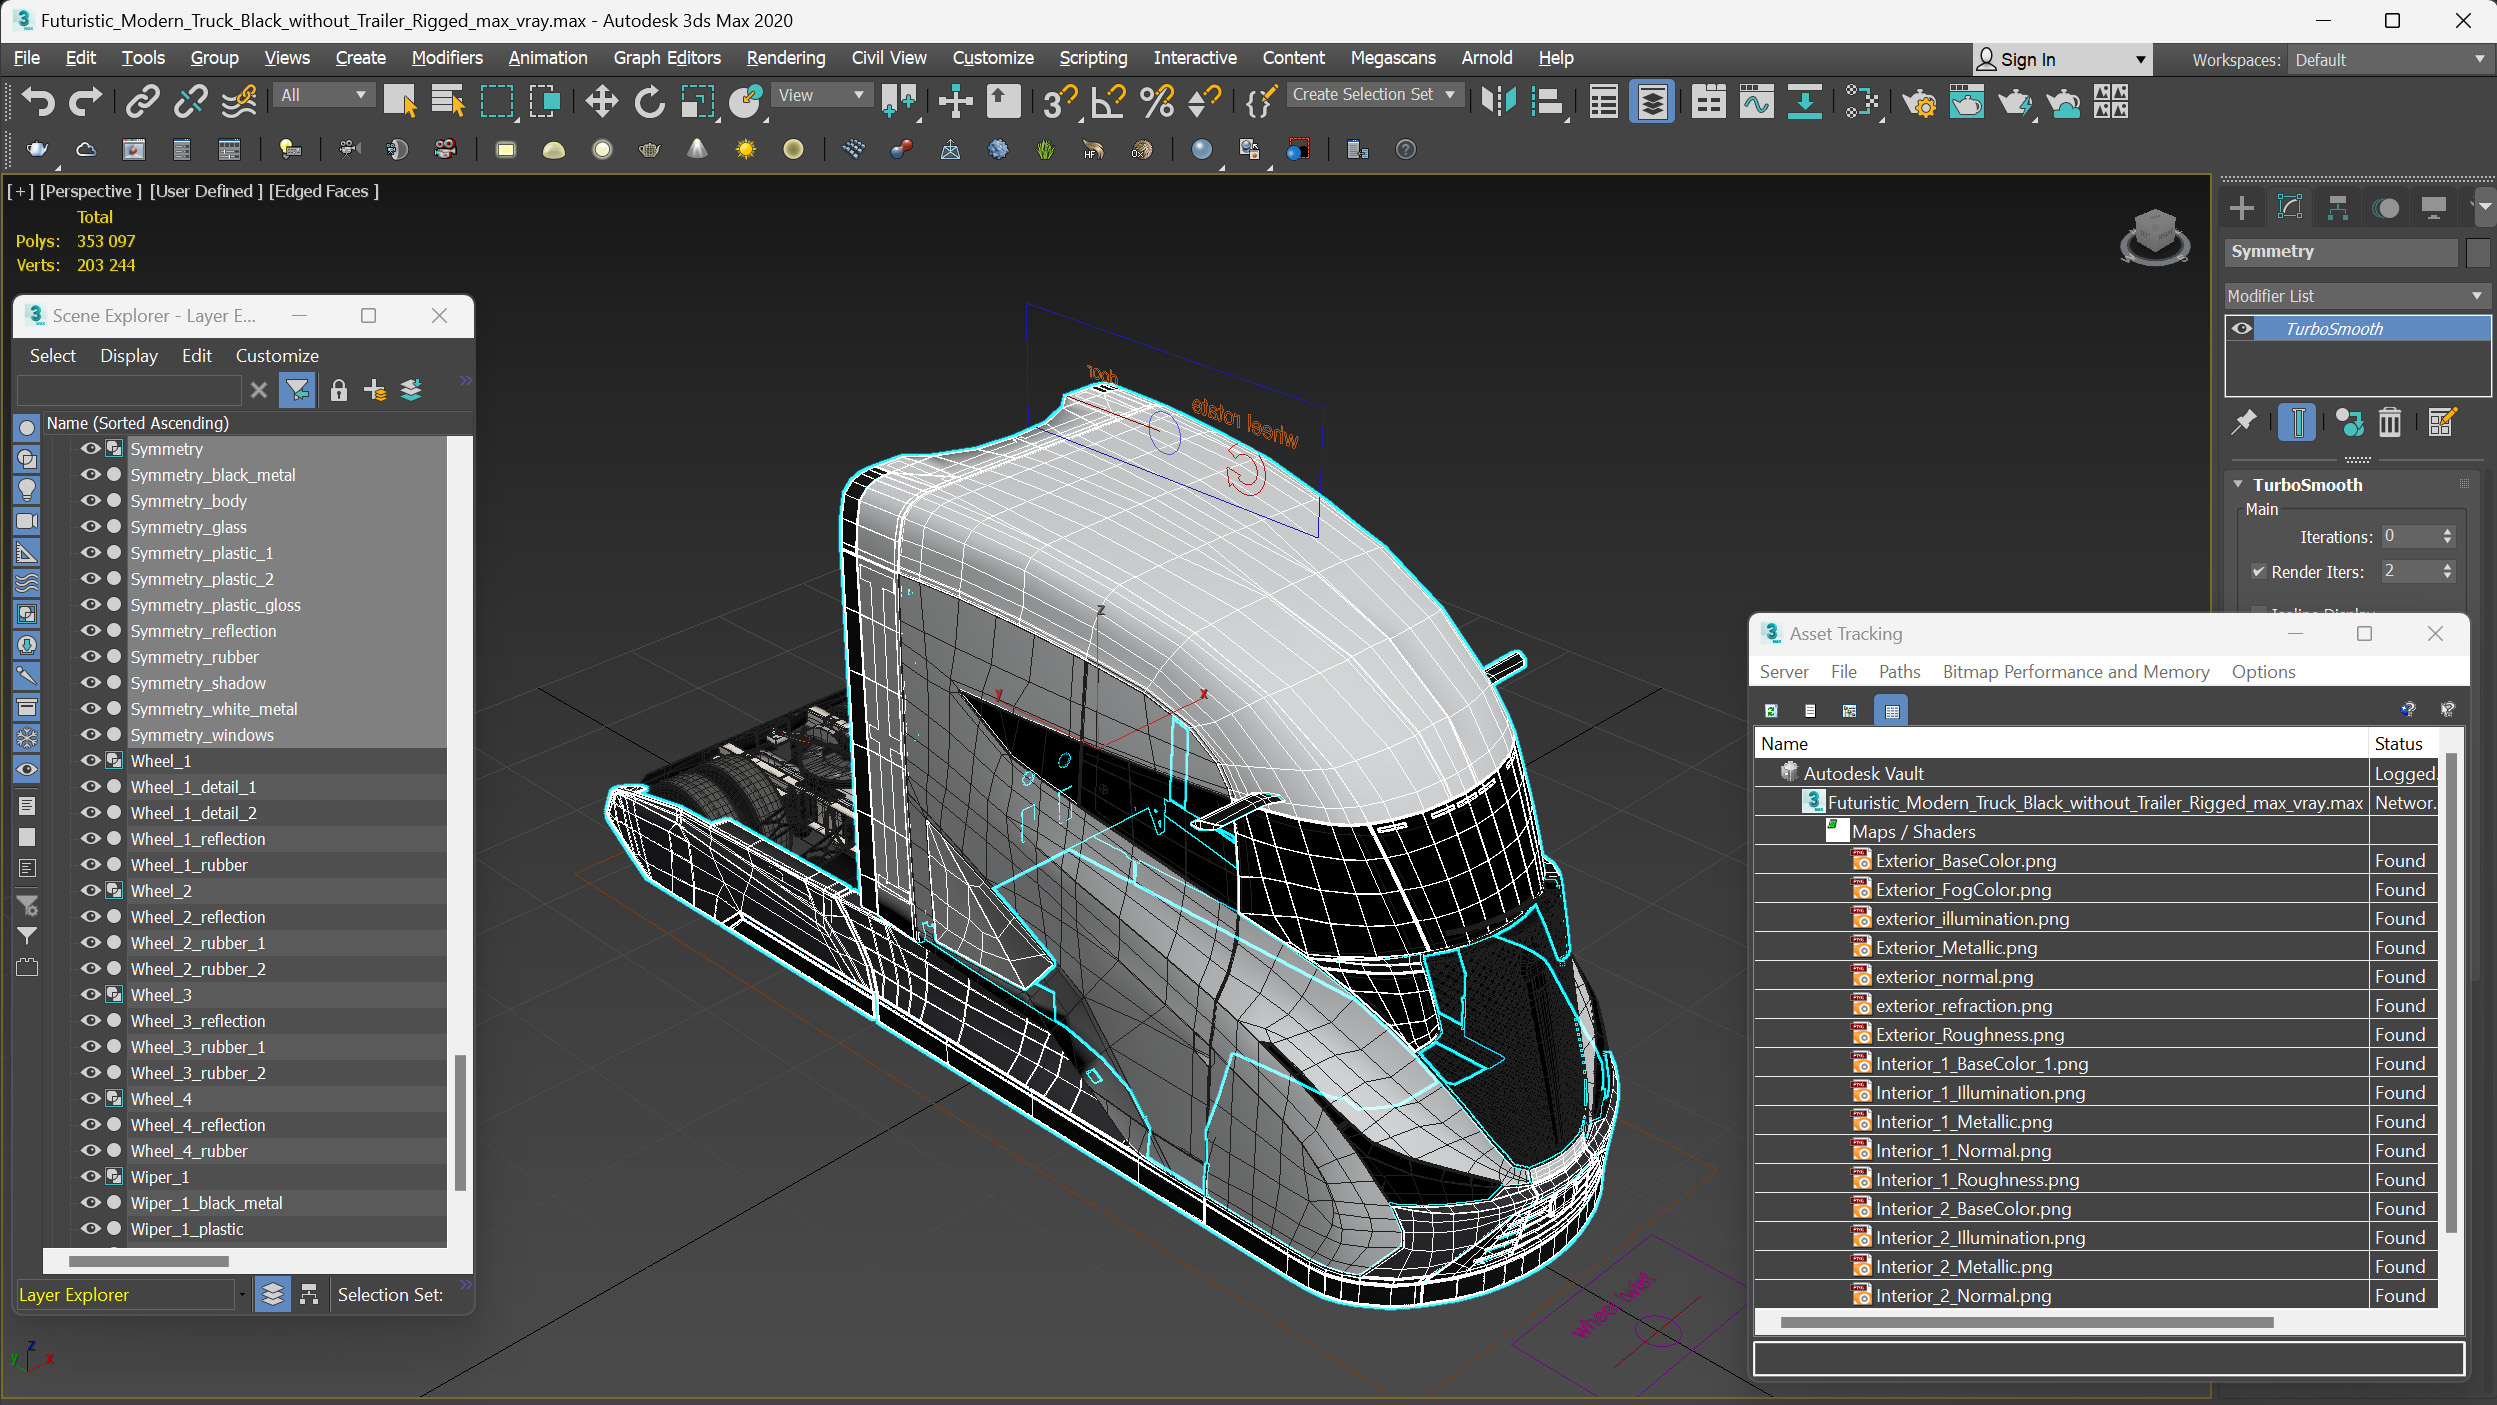The image size is (2497, 1405).
Task: Open the Modifiers menu
Action: click(446, 58)
